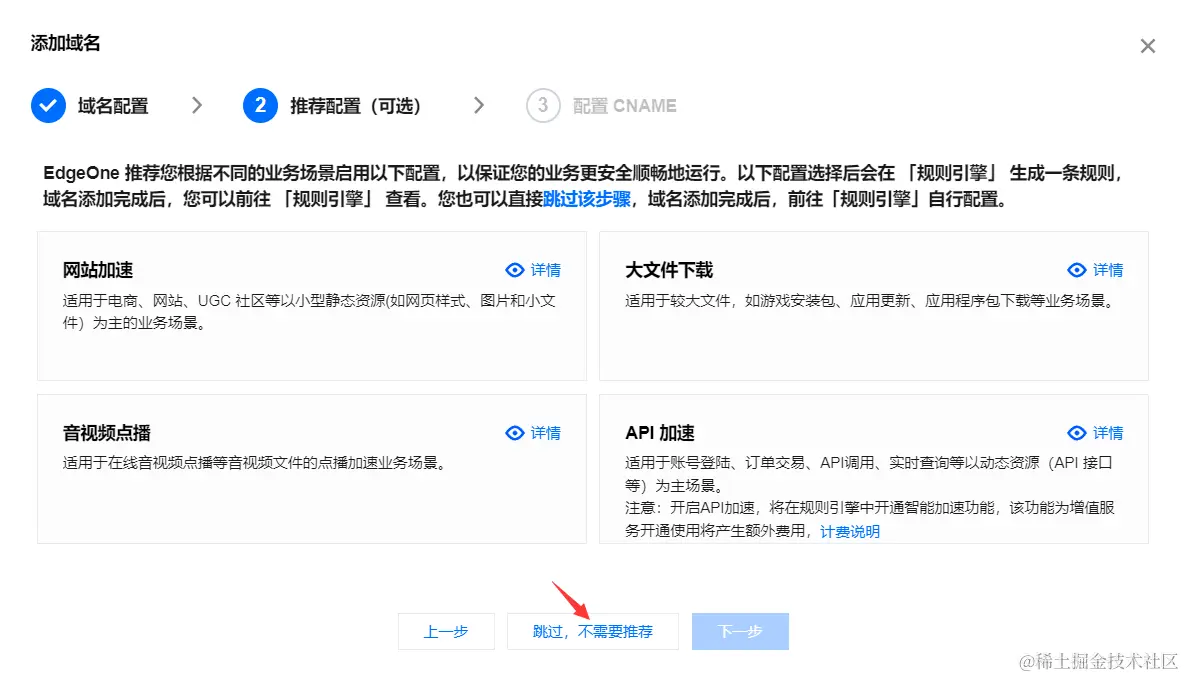The image size is (1185, 678).
Task: Click the 下一步 button
Action: 740,631
